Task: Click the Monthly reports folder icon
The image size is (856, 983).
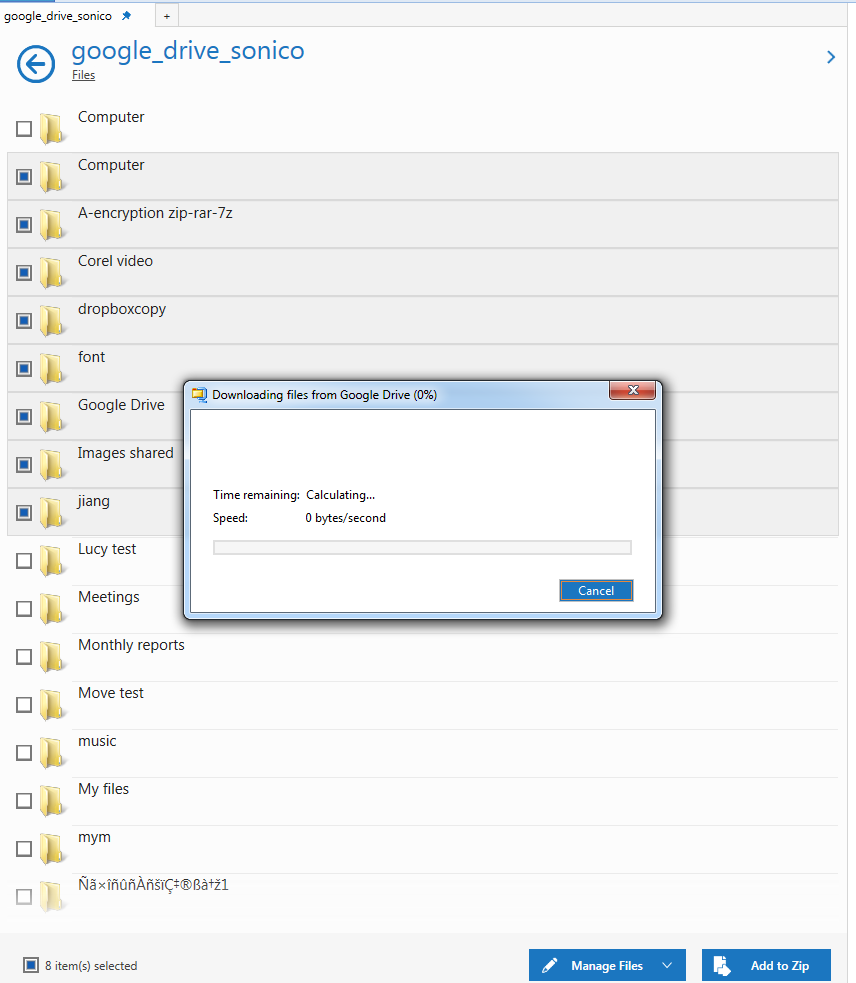Action: (52, 656)
